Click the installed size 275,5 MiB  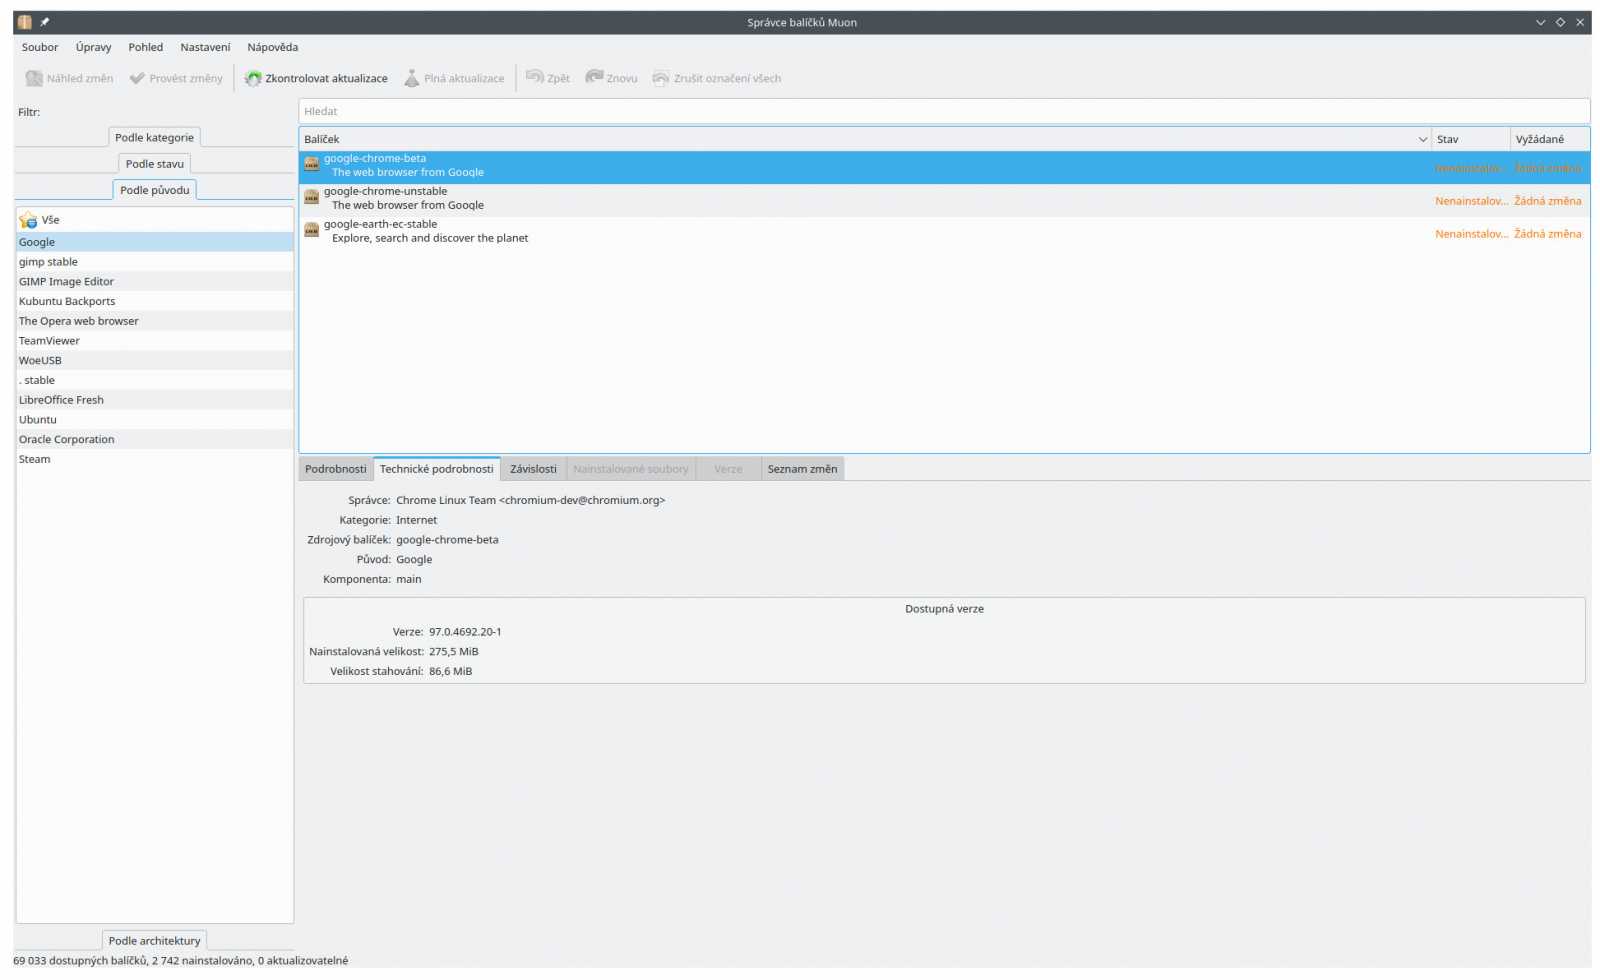[x=454, y=652]
